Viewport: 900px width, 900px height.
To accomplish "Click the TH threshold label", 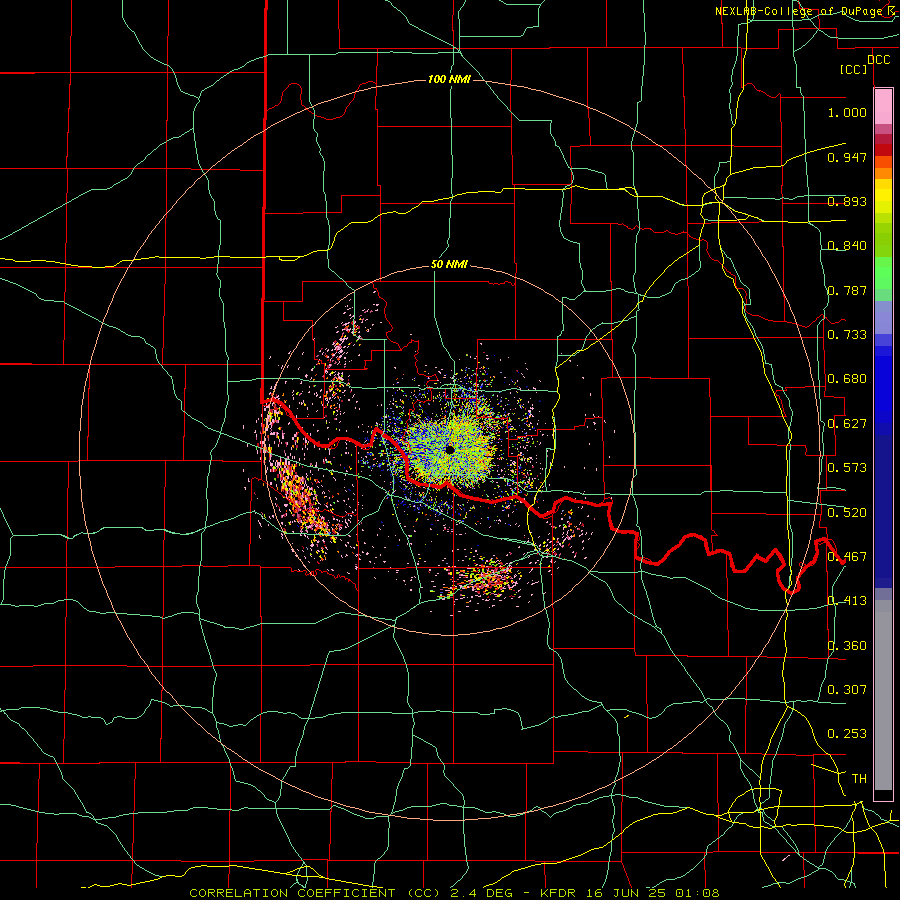I will pos(859,779).
